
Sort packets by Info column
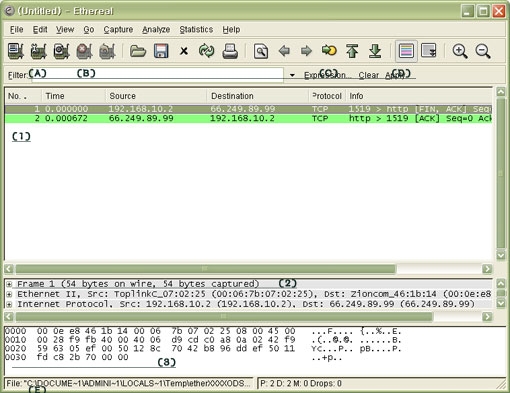[x=419, y=96]
